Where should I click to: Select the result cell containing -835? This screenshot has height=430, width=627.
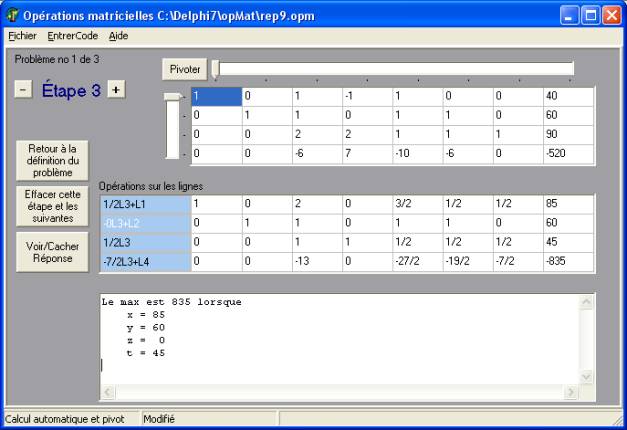569,262
